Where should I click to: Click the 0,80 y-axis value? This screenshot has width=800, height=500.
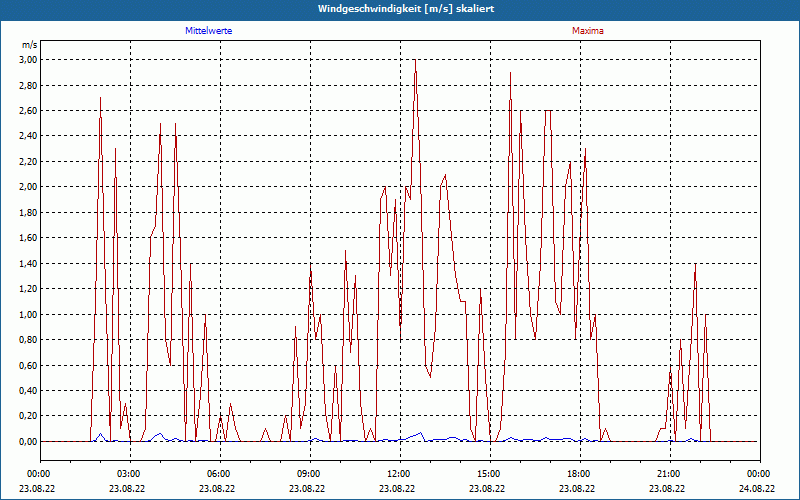pyautogui.click(x=29, y=340)
